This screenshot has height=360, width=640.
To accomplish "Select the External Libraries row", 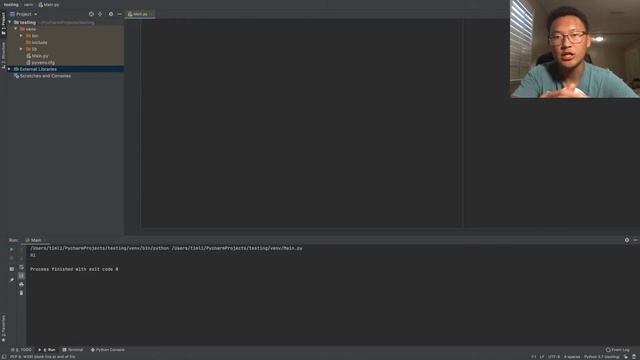I will click(65, 69).
